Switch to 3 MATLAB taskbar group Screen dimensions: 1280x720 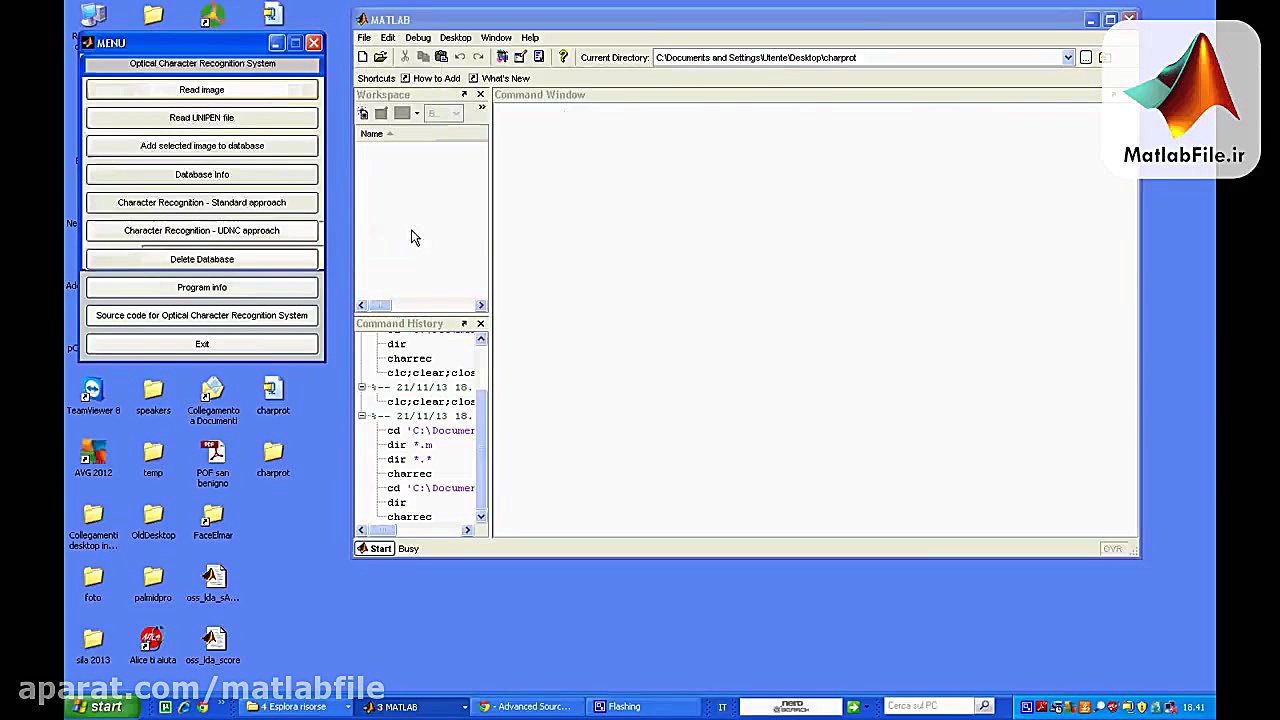412,707
